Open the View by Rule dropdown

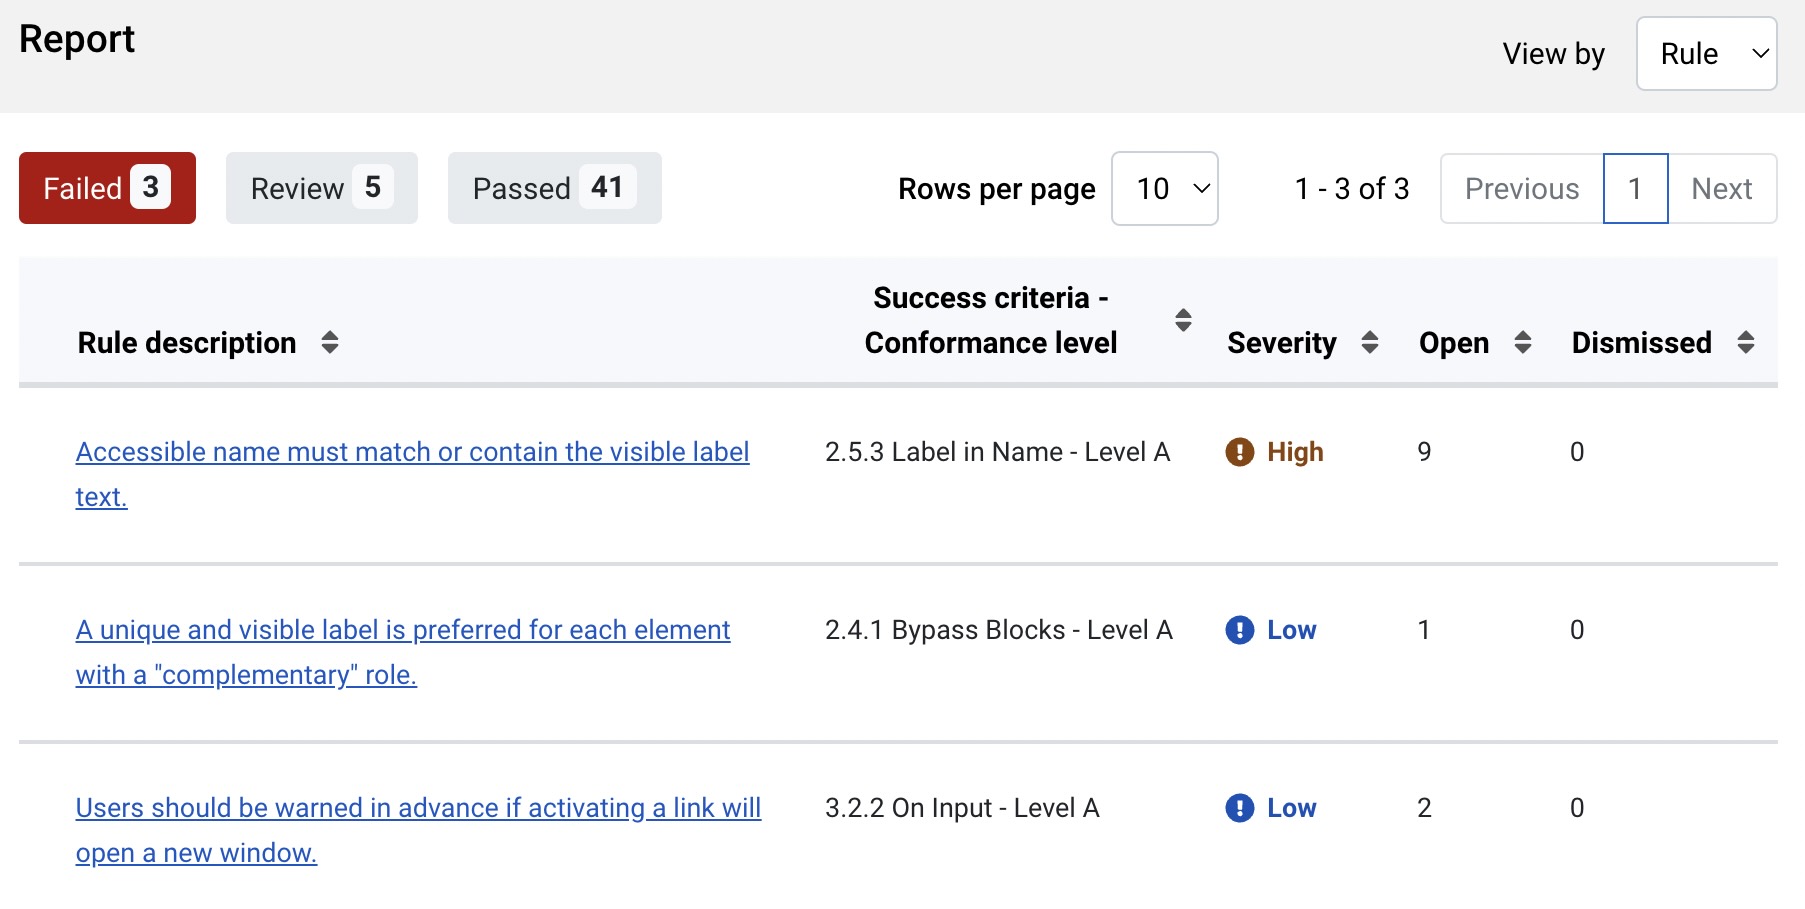(x=1706, y=54)
